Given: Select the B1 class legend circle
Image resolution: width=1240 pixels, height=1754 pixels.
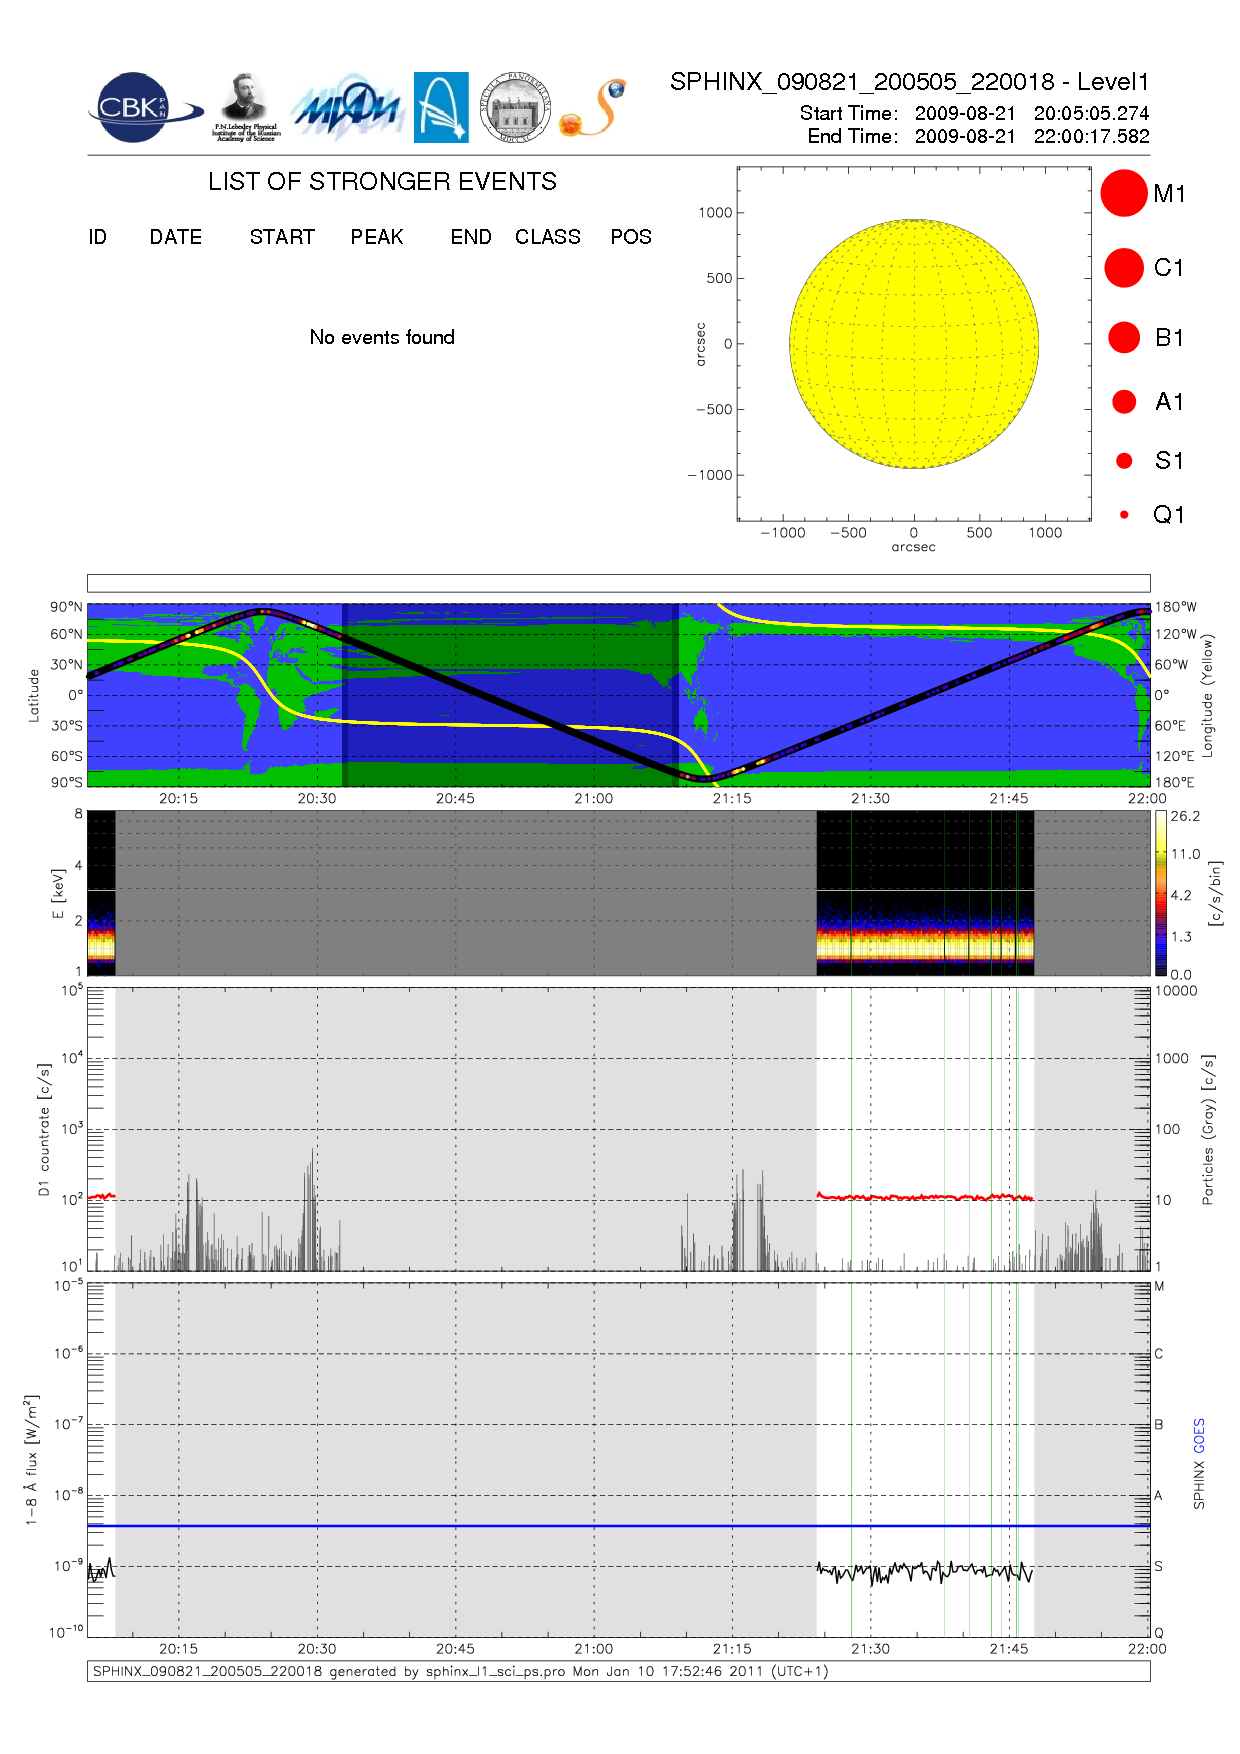Looking at the screenshot, I should pyautogui.click(x=1124, y=338).
